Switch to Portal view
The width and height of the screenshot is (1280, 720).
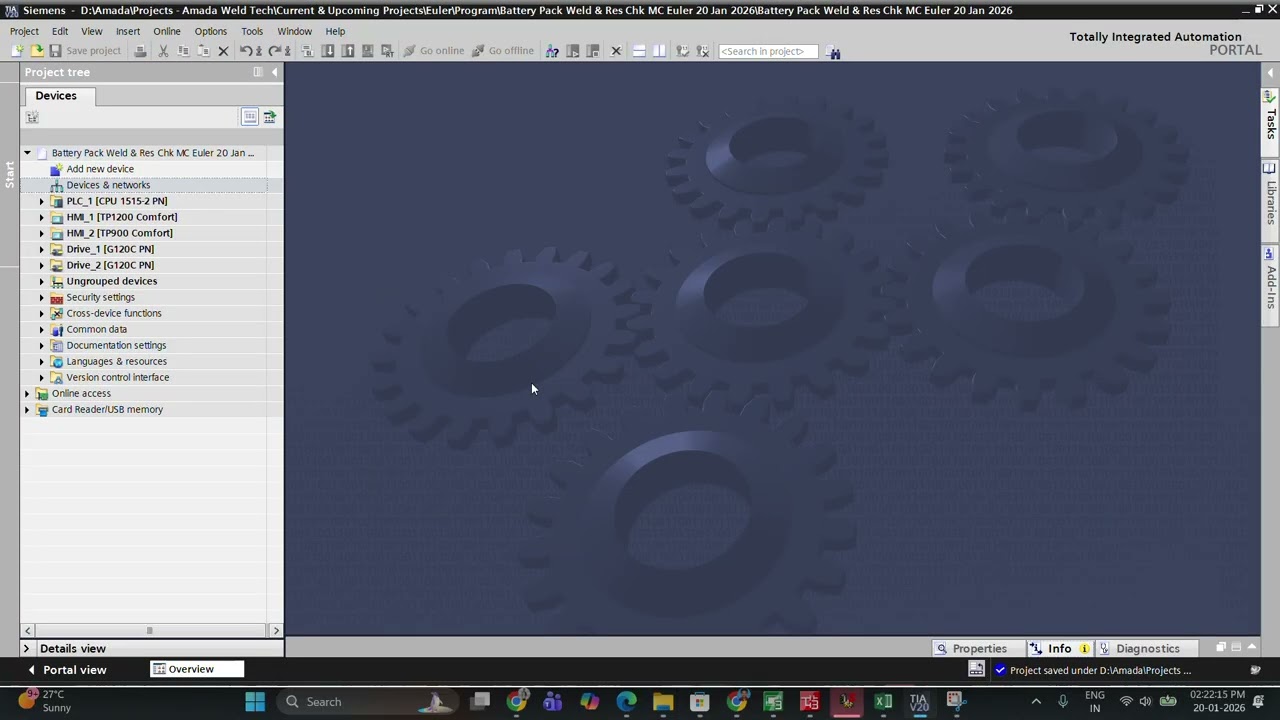(66, 670)
